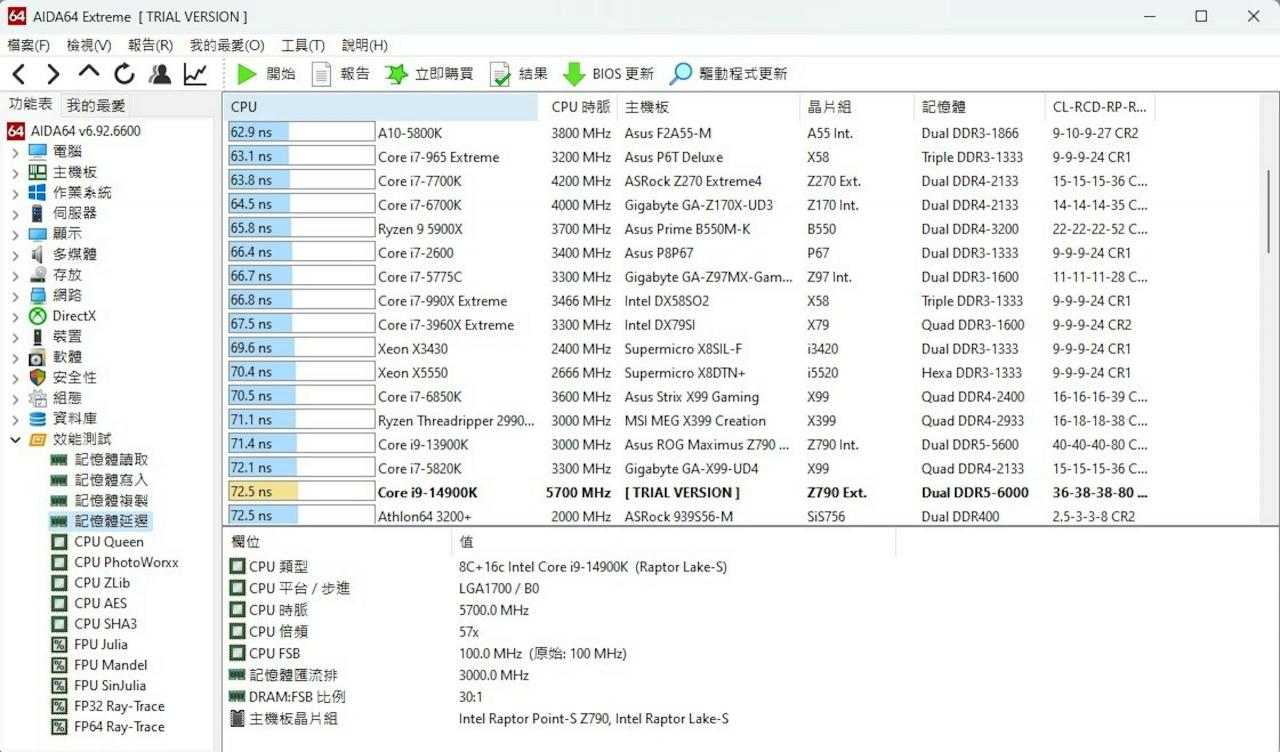Click 立即購買 buy now button
Viewport: 1280px width, 752px height.
point(430,74)
